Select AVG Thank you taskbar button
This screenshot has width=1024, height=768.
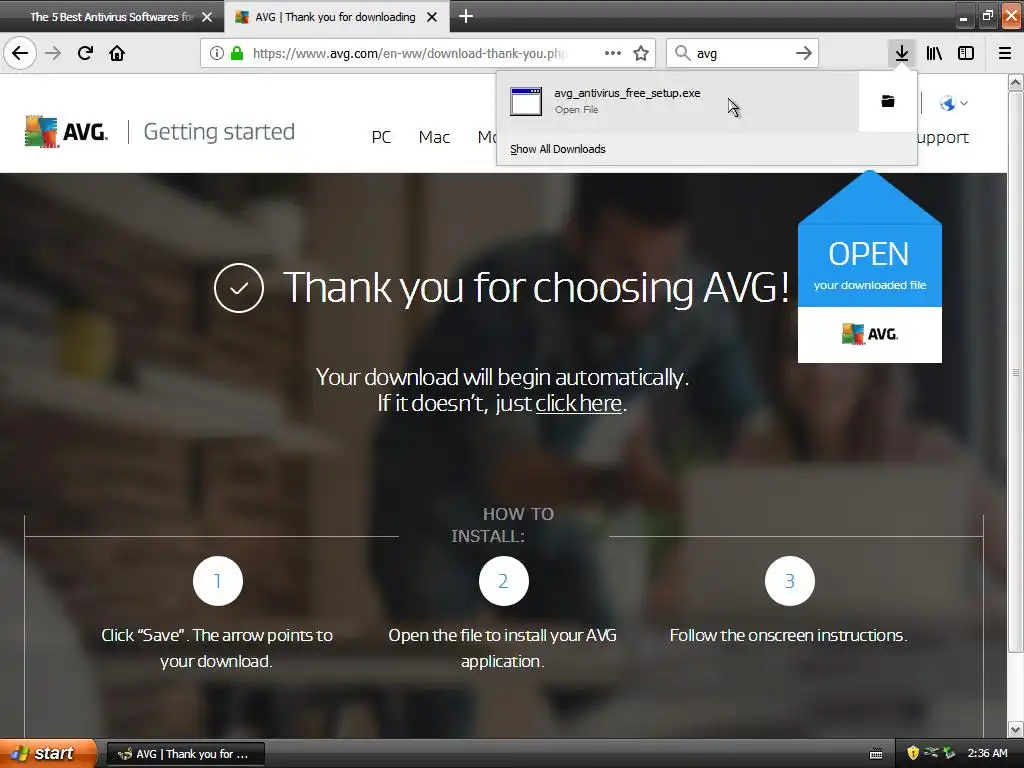pos(185,754)
